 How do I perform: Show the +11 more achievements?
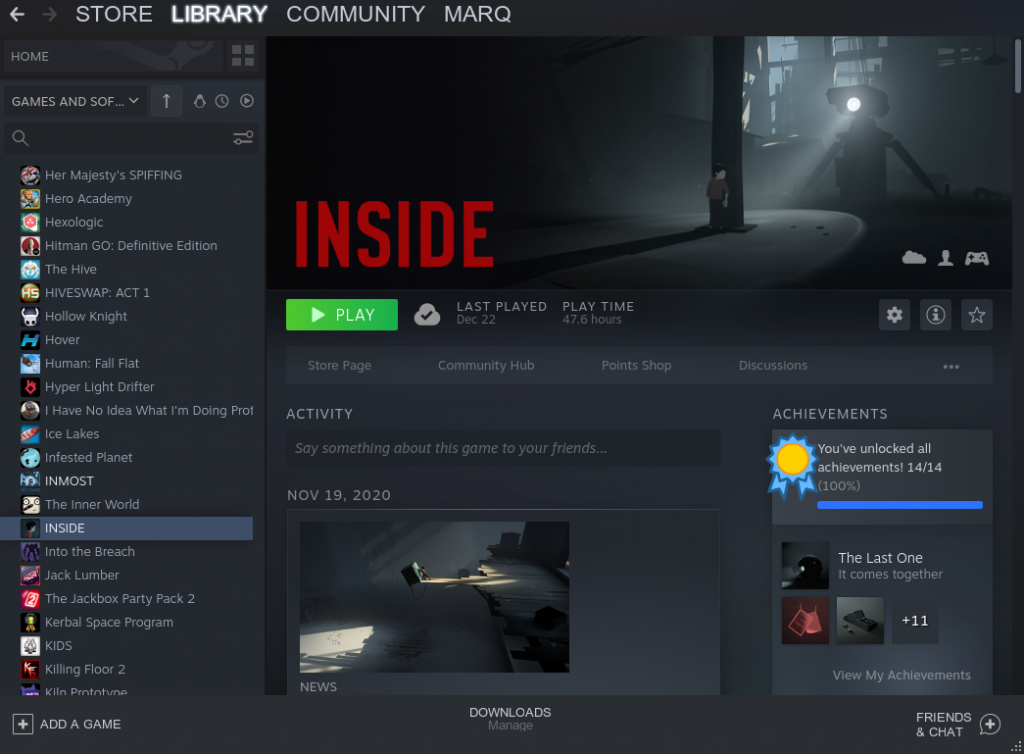coord(915,620)
